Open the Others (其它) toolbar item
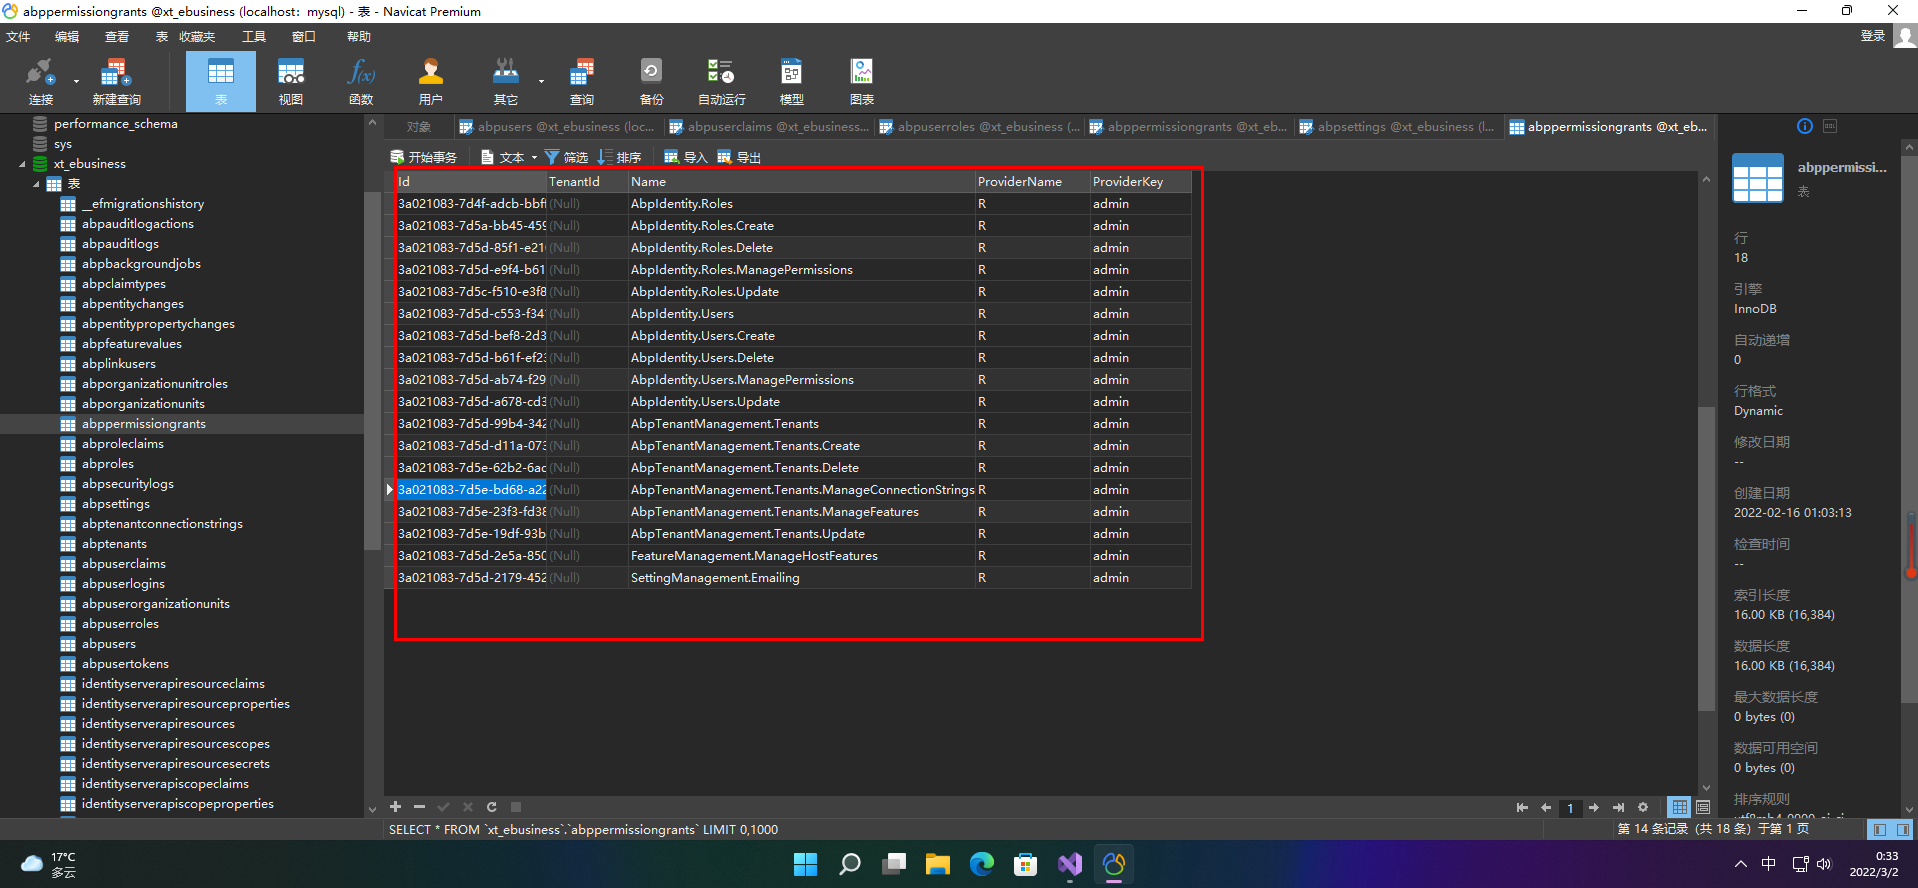Viewport: 1918px width, 888px height. click(x=506, y=81)
